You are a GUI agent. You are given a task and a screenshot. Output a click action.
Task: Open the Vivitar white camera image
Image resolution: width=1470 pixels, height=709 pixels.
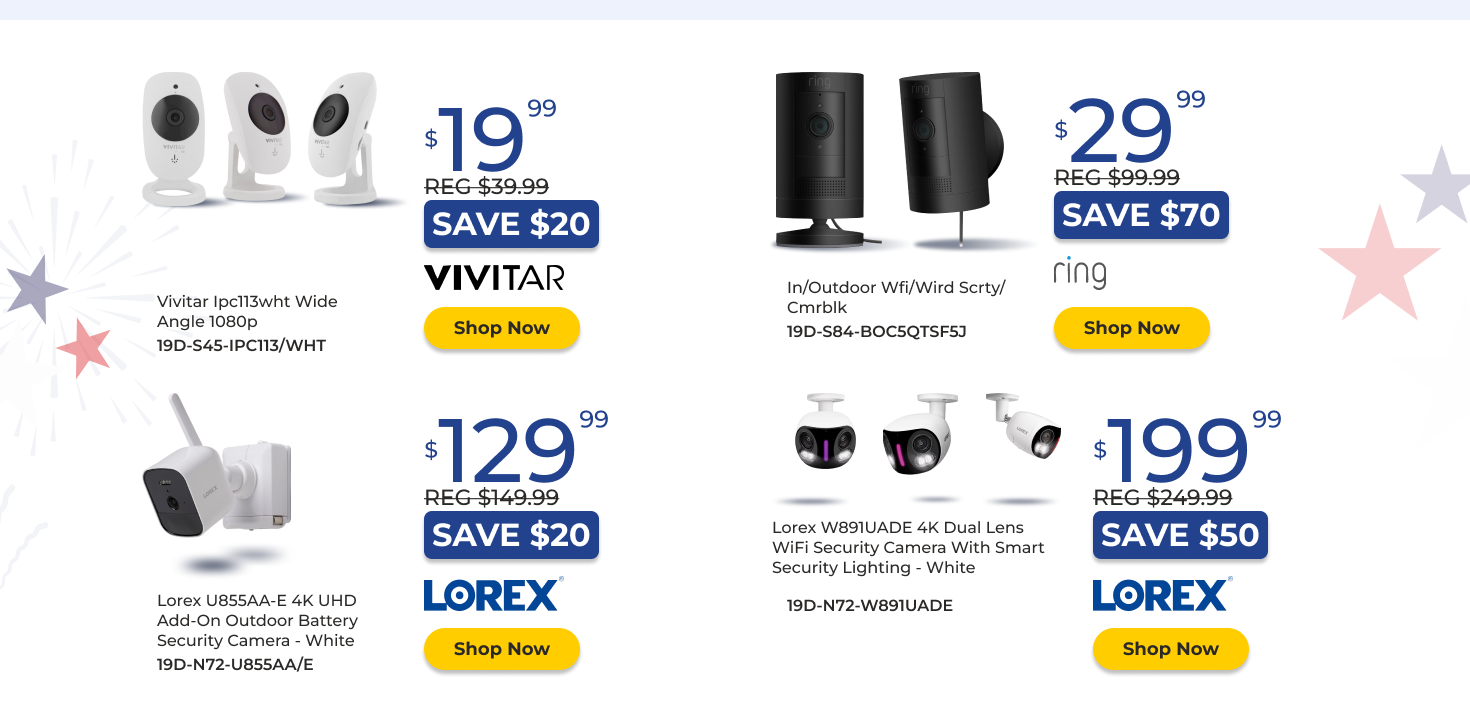pyautogui.click(x=260, y=140)
